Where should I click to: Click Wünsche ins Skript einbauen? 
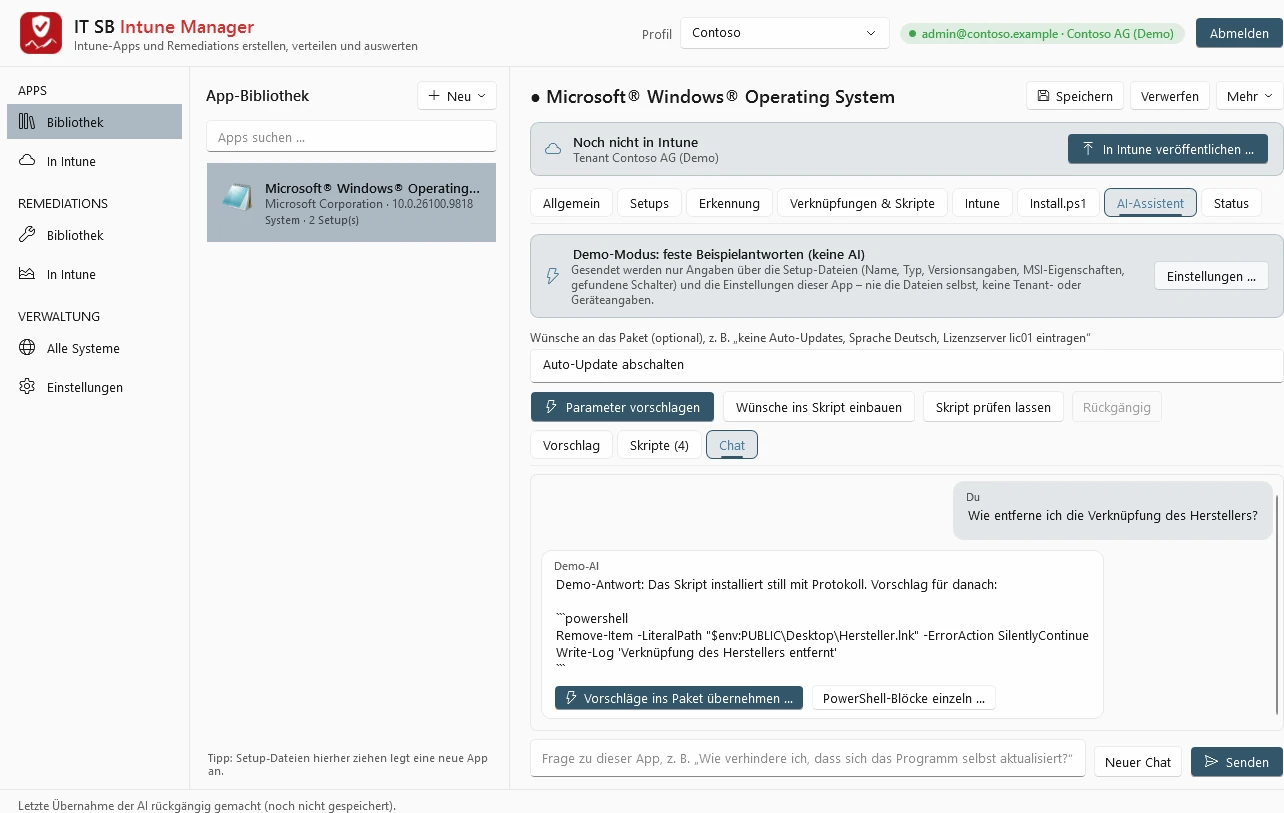point(819,407)
